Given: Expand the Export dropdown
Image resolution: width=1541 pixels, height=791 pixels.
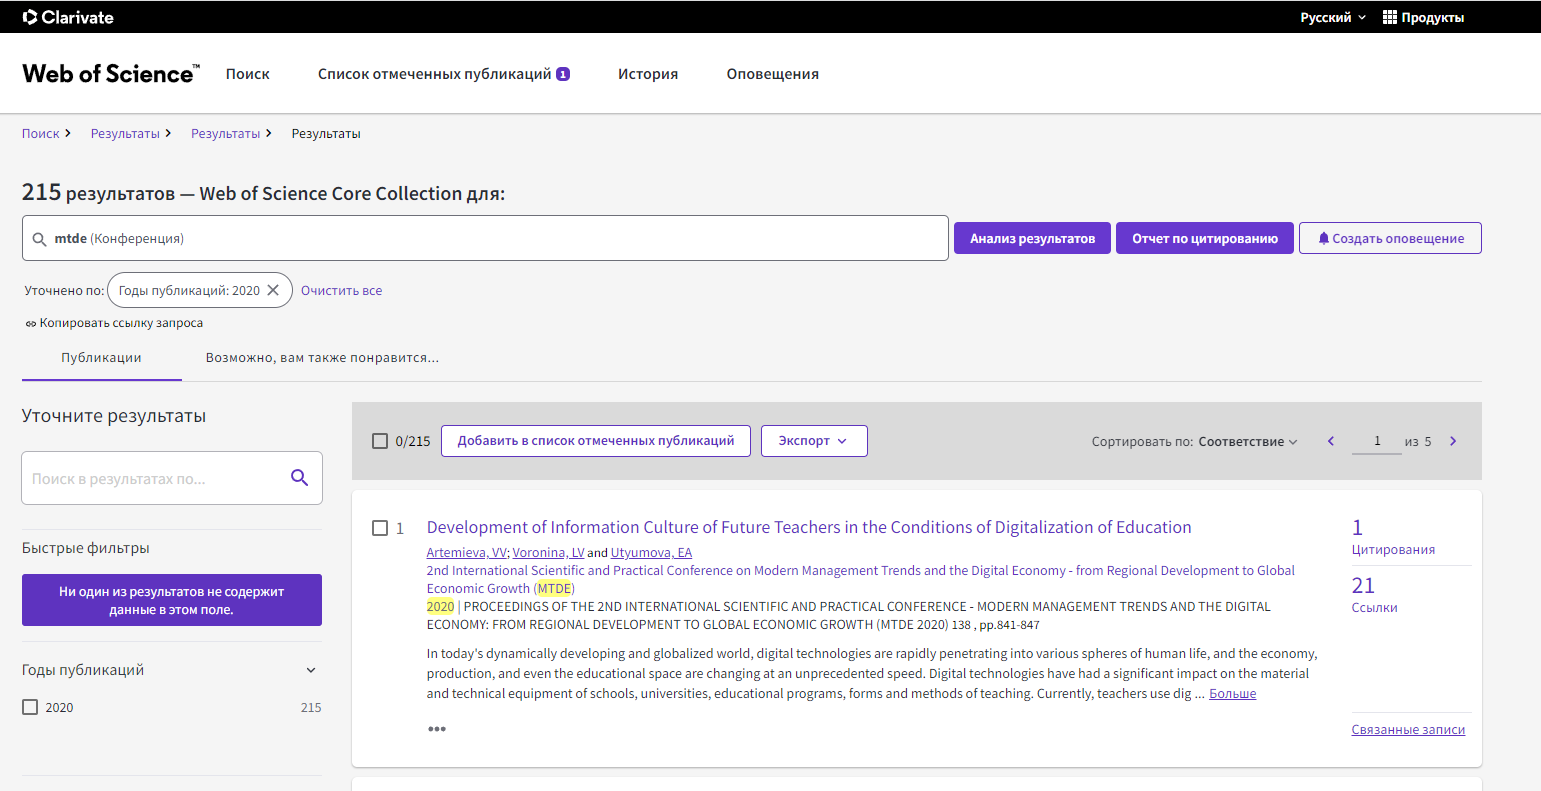Looking at the screenshot, I should (x=813, y=441).
